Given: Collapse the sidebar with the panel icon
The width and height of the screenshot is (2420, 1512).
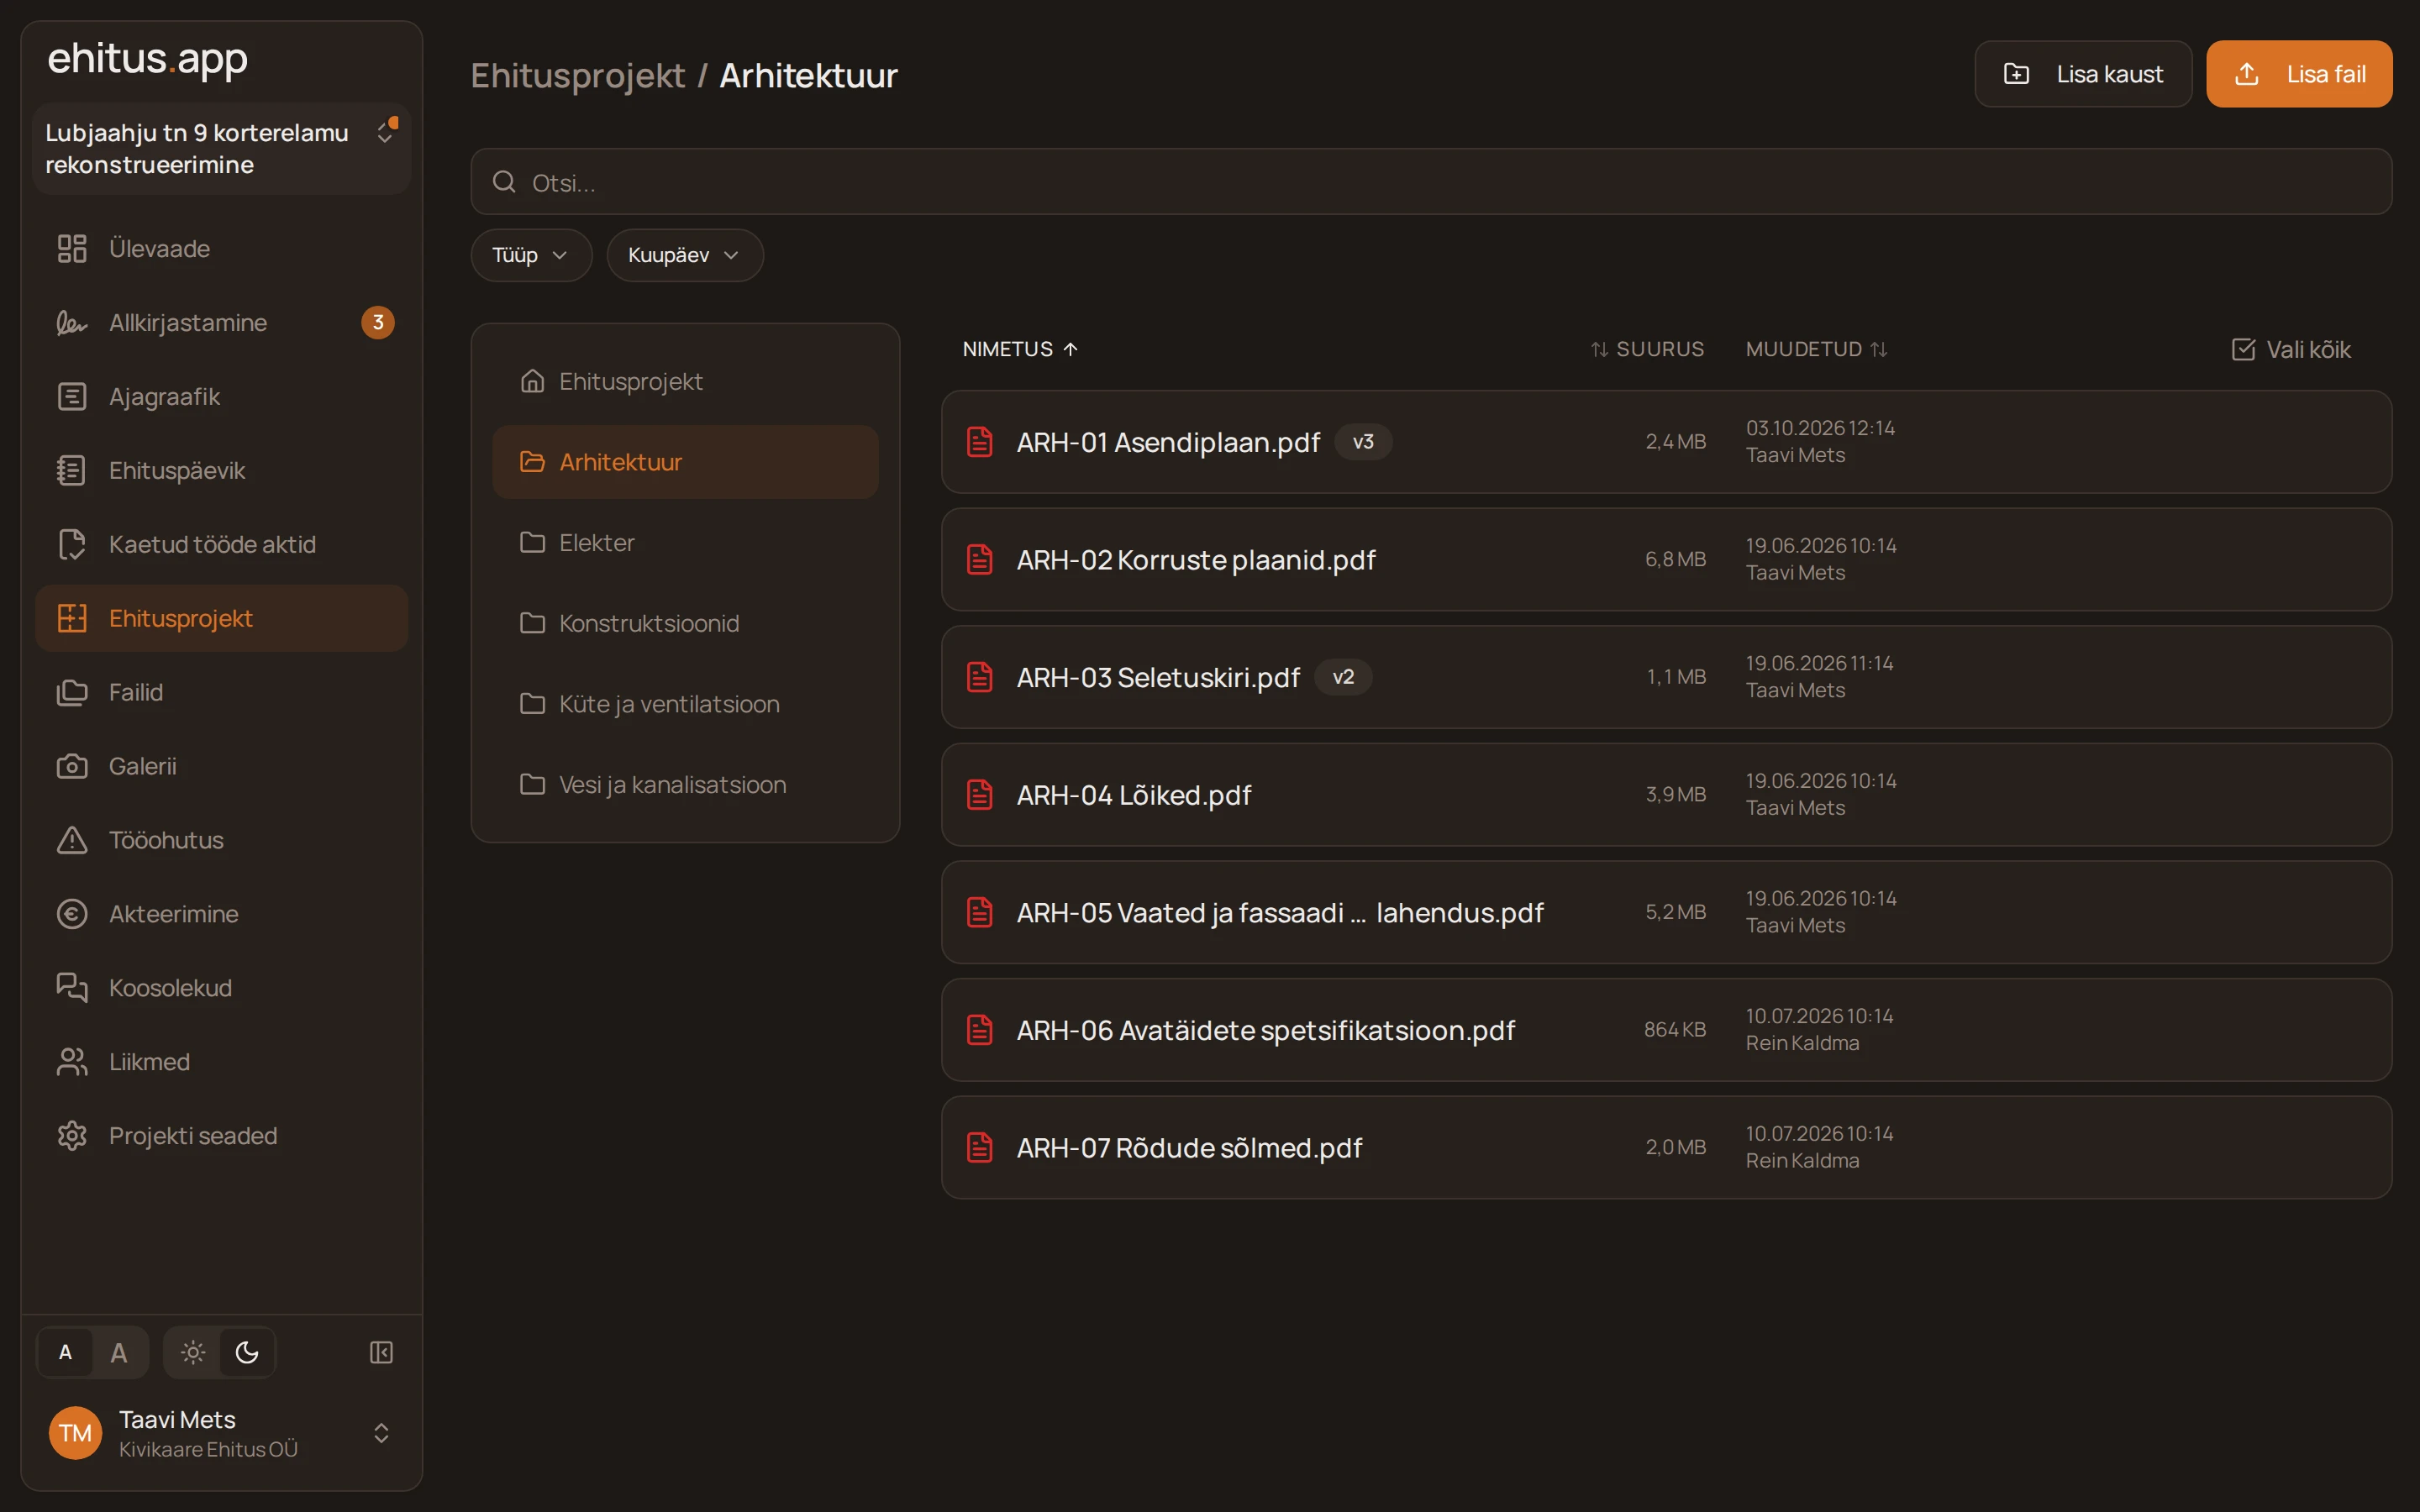Looking at the screenshot, I should tap(381, 1352).
